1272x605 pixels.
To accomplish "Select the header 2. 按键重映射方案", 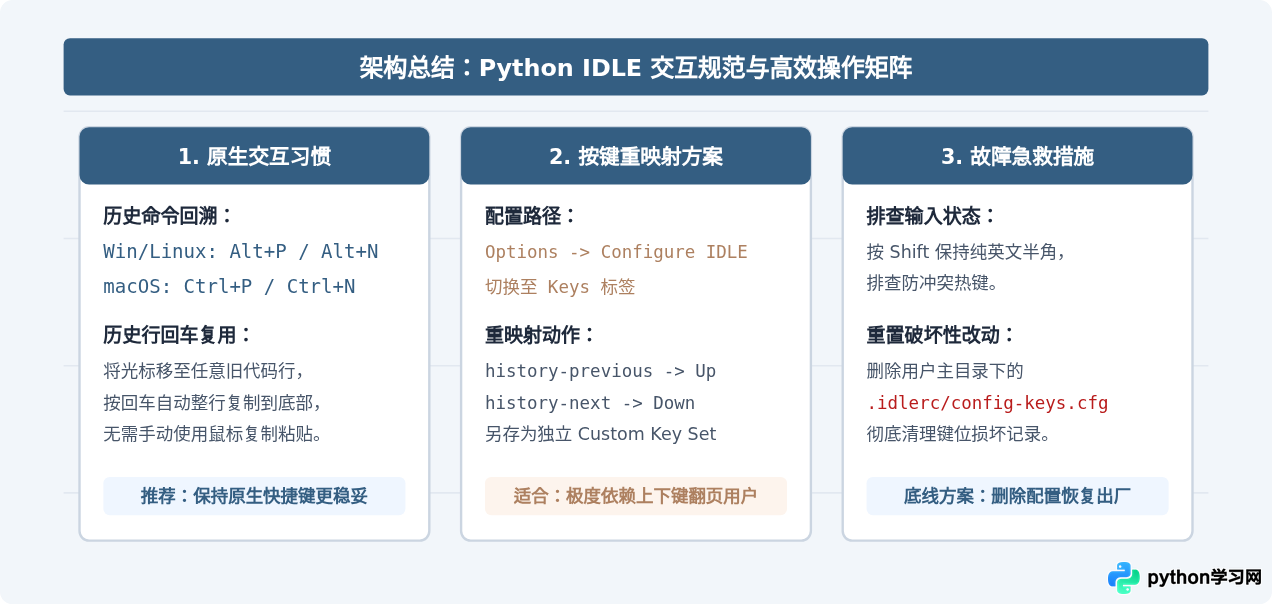I will coord(636,156).
